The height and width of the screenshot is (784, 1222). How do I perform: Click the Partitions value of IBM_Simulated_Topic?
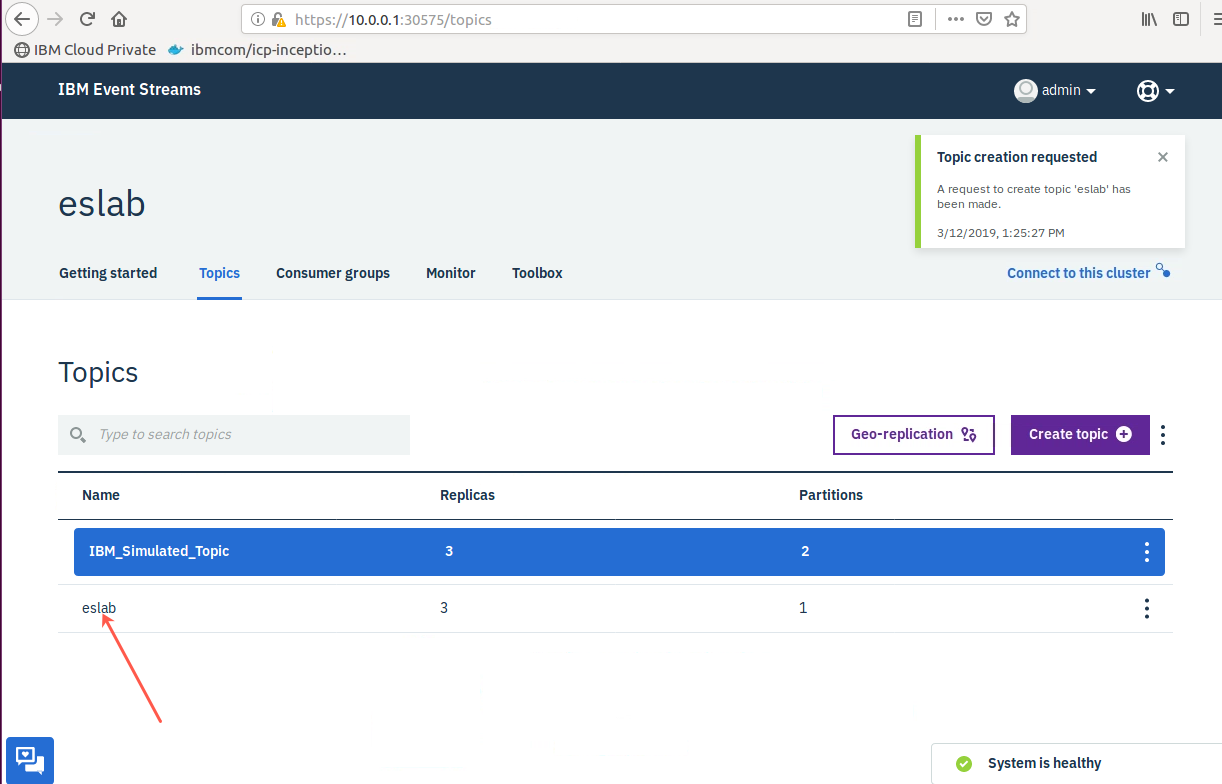[805, 551]
